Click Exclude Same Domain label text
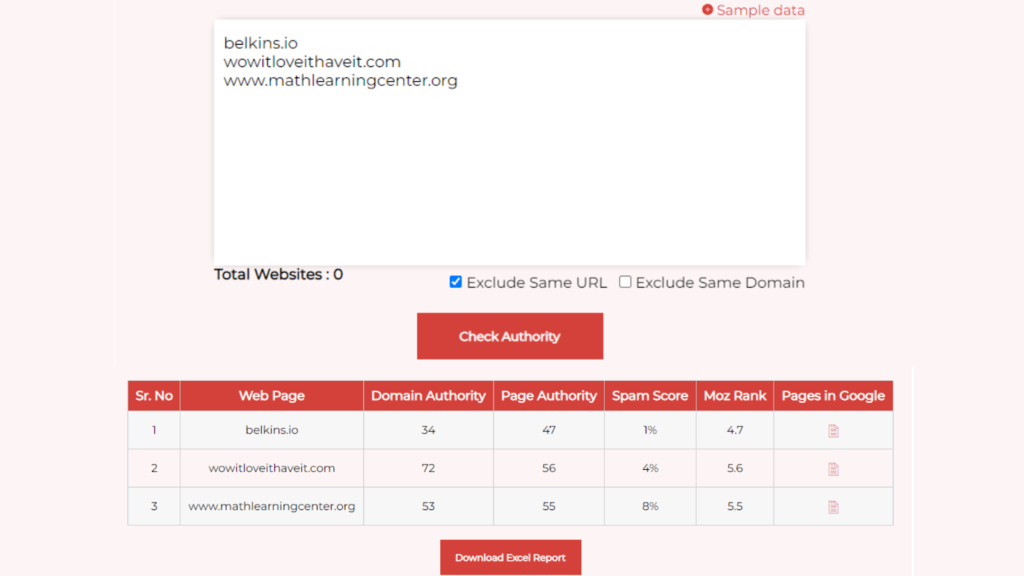1024x576 pixels. [x=720, y=283]
